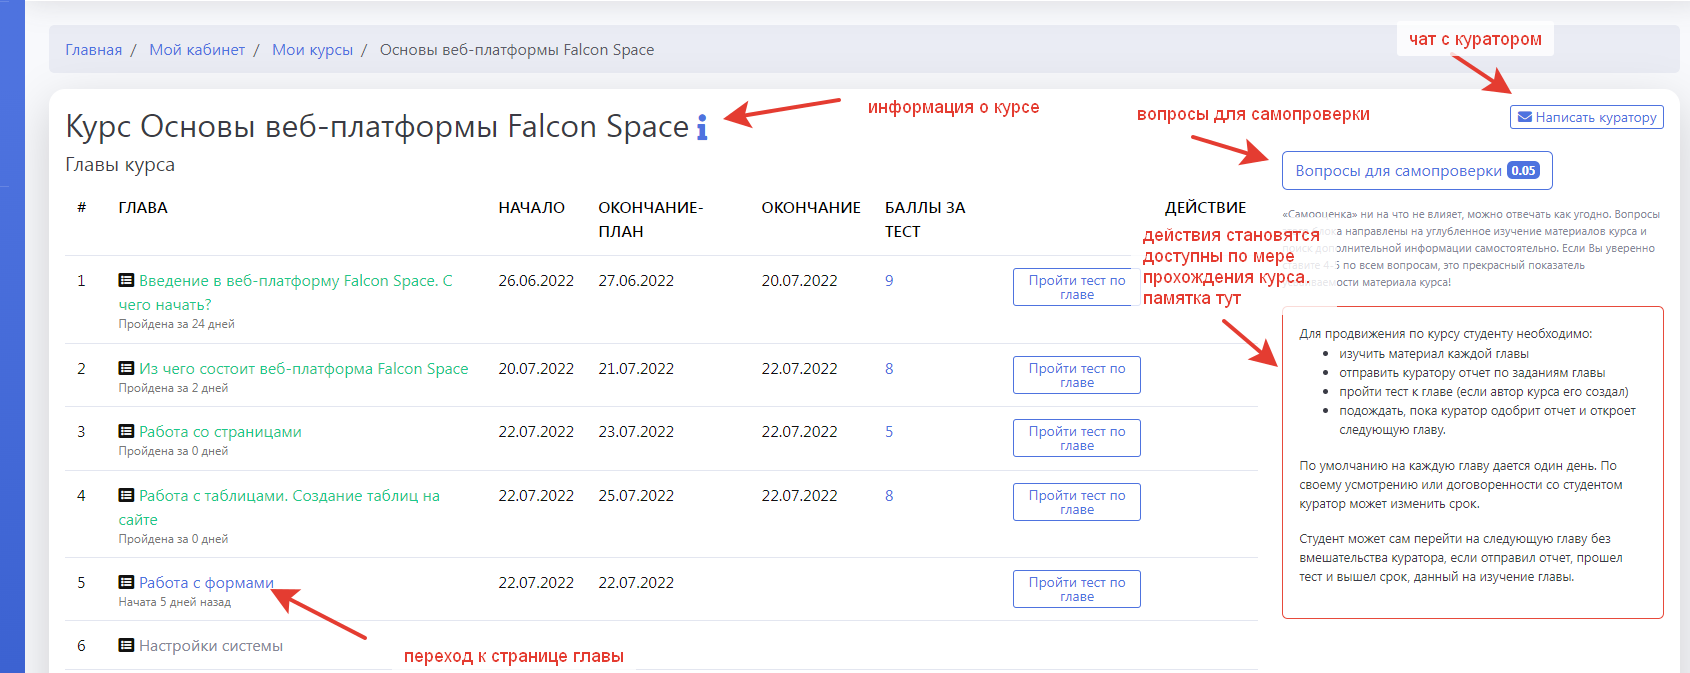Click the chapter icon next to Введение
Viewport: 1690px width, 673px height.
pyautogui.click(x=126, y=281)
